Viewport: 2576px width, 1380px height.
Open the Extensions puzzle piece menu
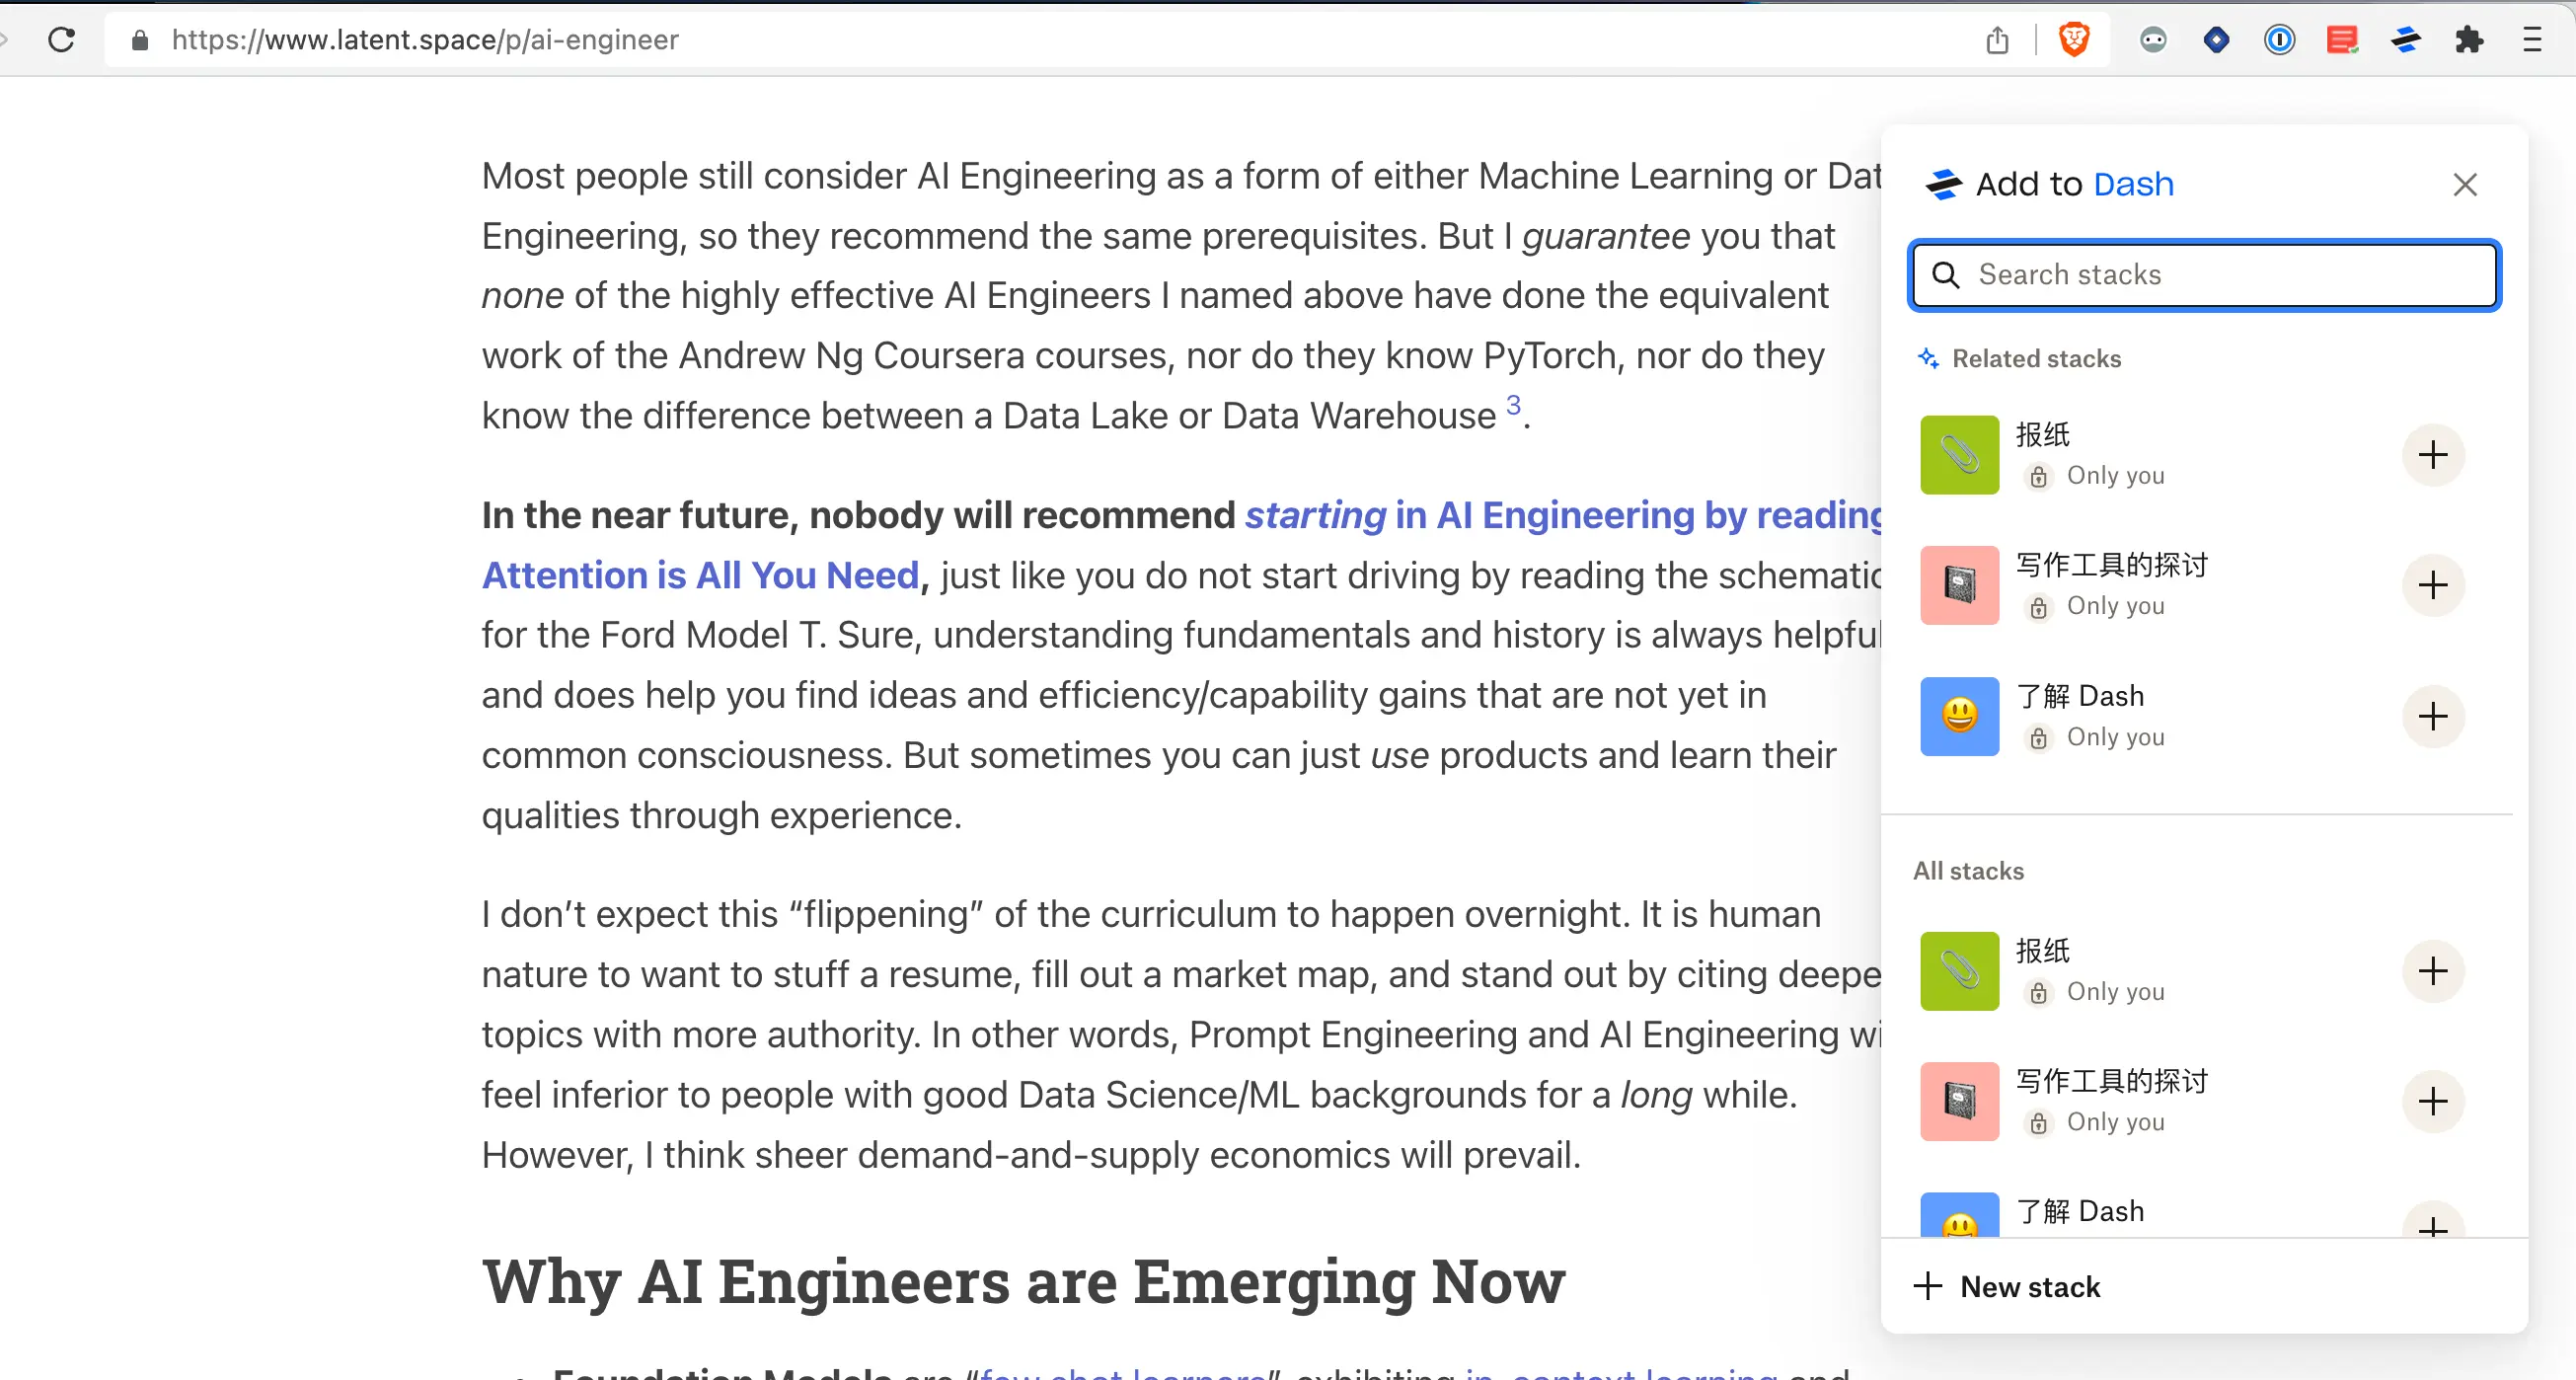(2469, 40)
